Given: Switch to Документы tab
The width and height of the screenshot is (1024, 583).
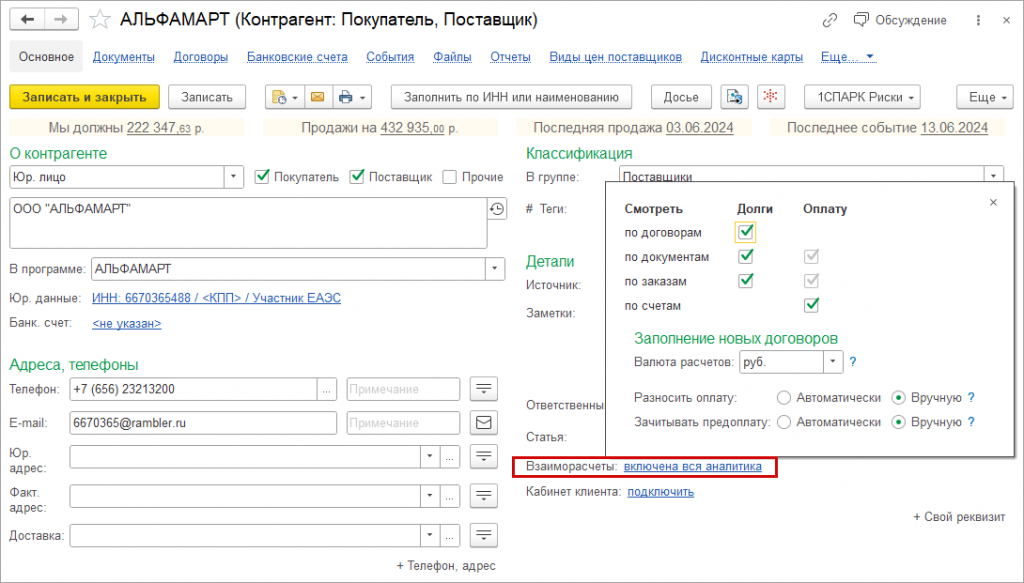Looking at the screenshot, I should point(123,57).
